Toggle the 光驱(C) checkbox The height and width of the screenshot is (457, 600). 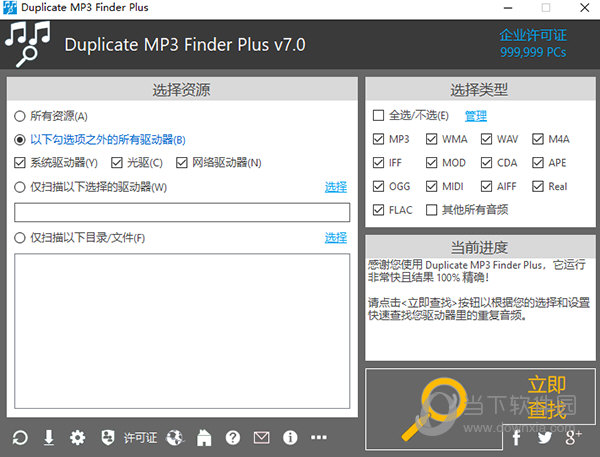(116, 163)
